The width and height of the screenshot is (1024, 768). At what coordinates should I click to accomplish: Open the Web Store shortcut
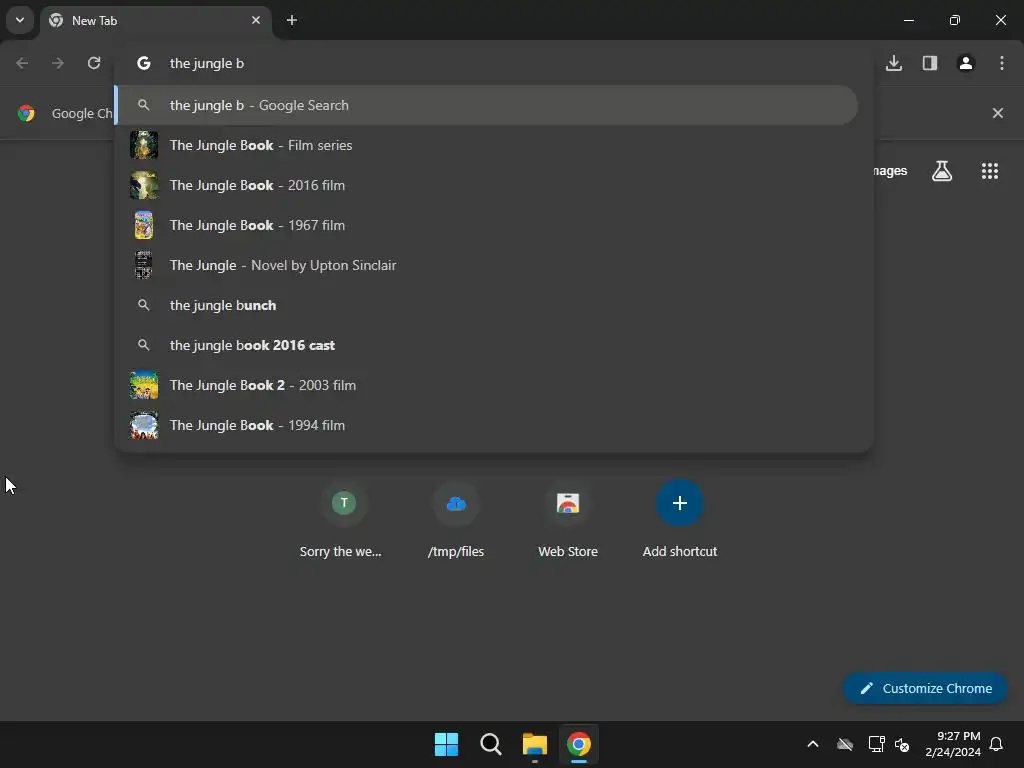568,520
